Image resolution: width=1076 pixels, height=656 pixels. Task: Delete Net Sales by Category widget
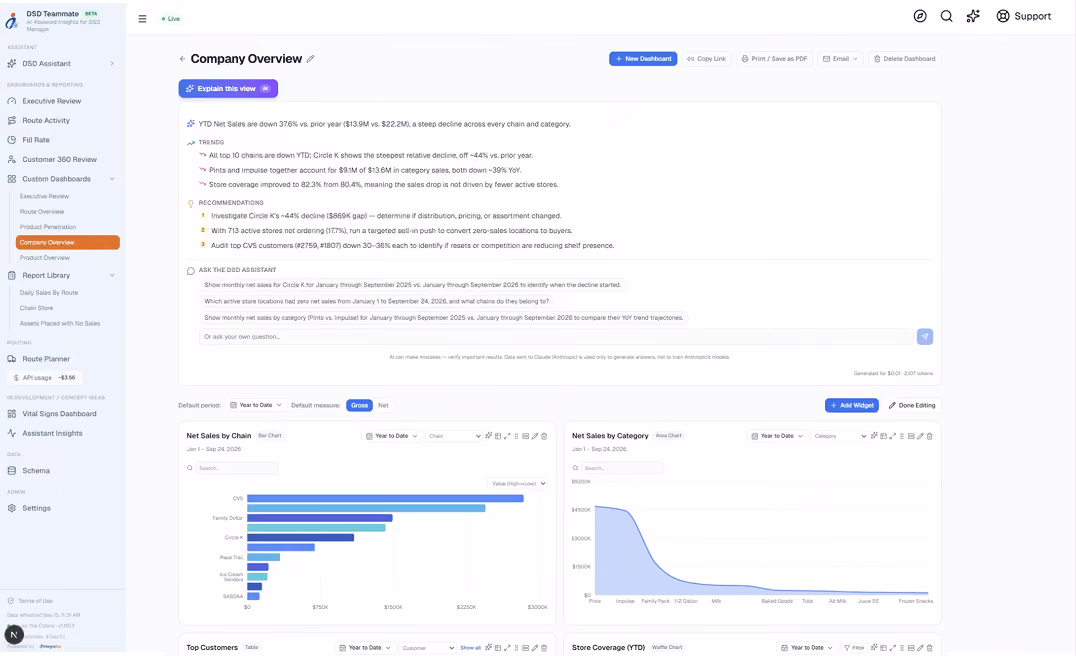930,436
